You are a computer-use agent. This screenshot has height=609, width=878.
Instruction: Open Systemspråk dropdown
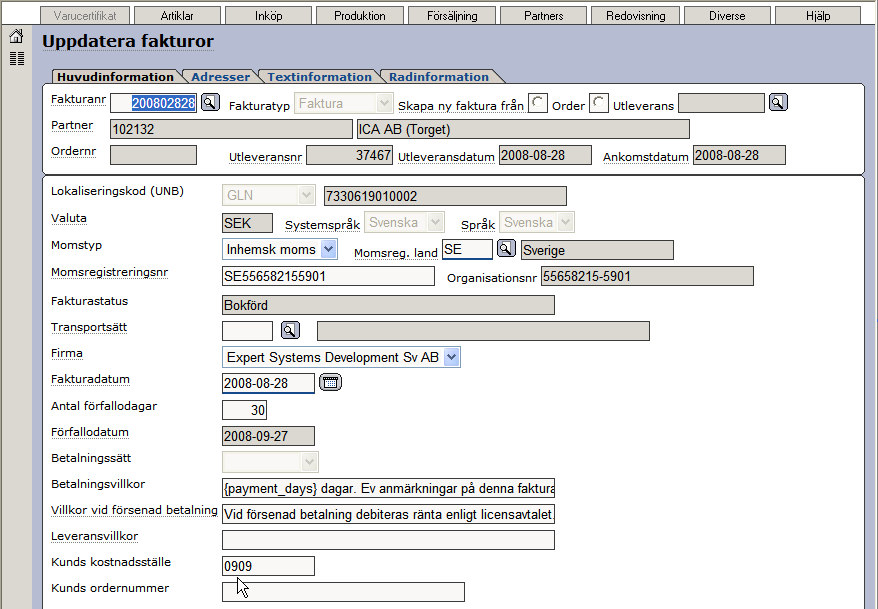pos(404,222)
